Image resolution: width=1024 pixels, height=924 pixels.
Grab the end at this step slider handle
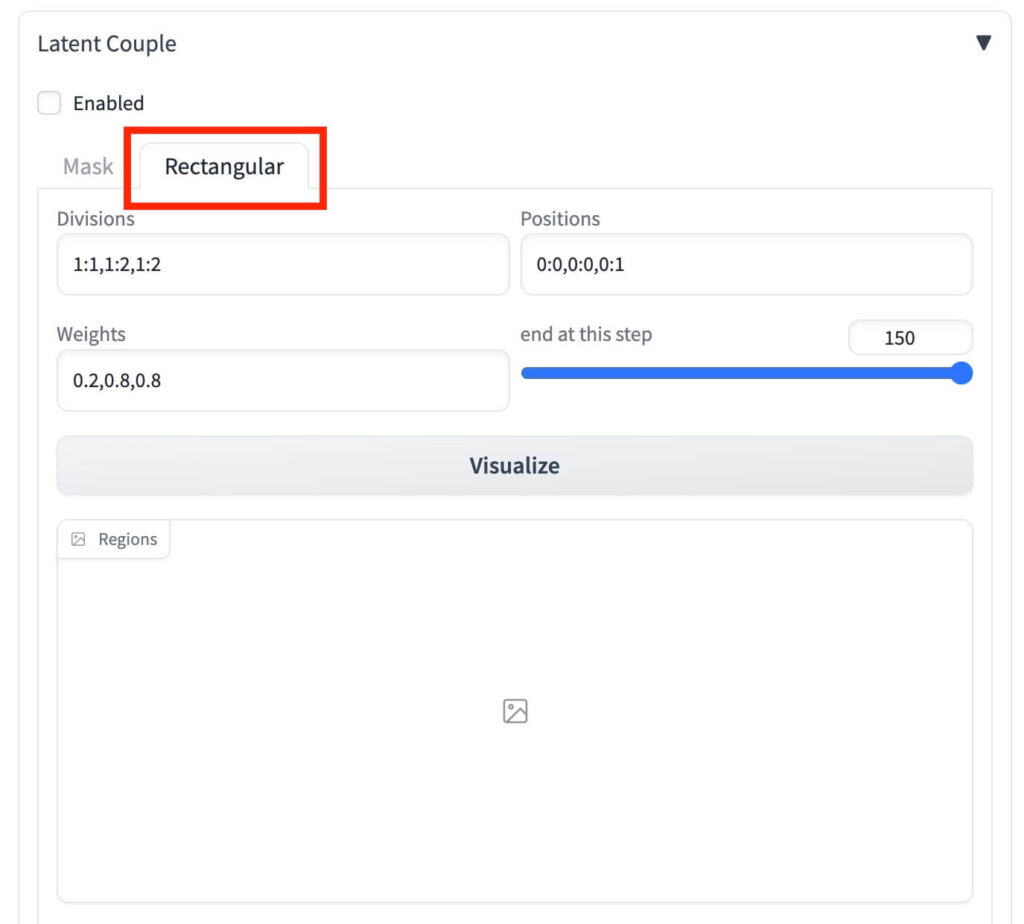coord(961,374)
